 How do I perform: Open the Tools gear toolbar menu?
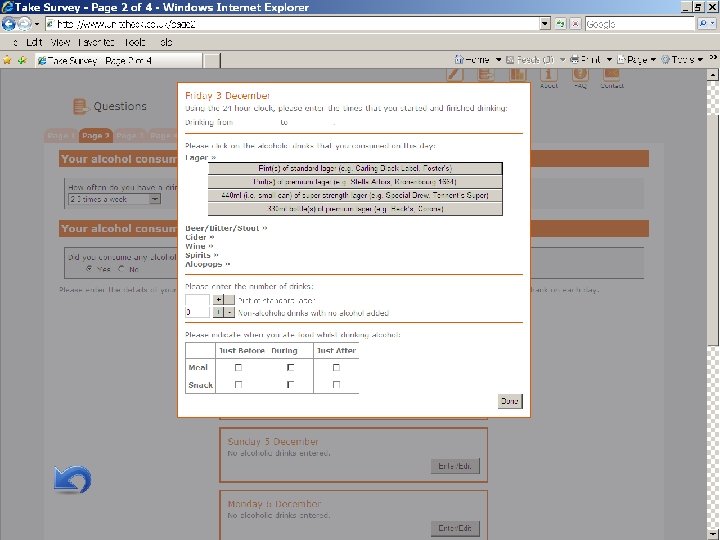[x=682, y=59]
